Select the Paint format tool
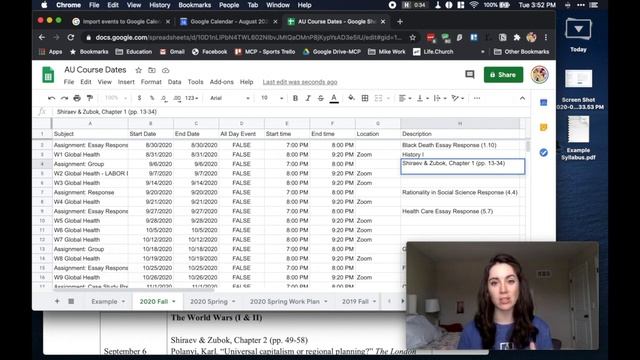640x360 pixels. pos(90,98)
